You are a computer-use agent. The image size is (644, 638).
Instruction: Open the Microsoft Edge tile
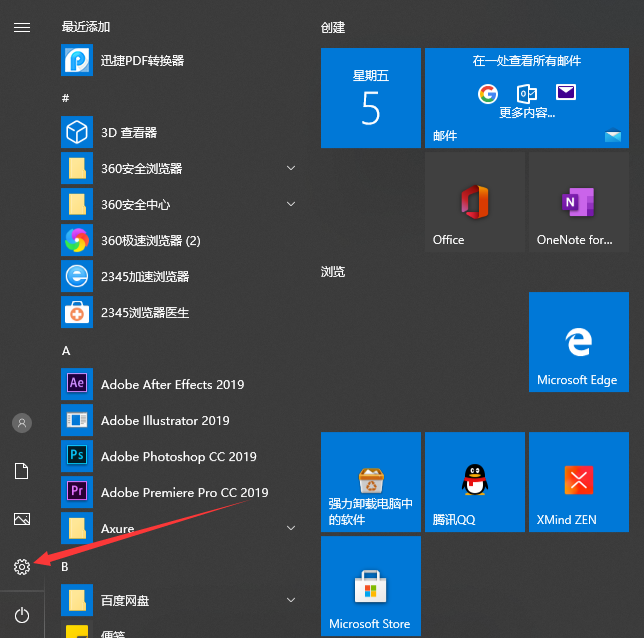coord(577,342)
